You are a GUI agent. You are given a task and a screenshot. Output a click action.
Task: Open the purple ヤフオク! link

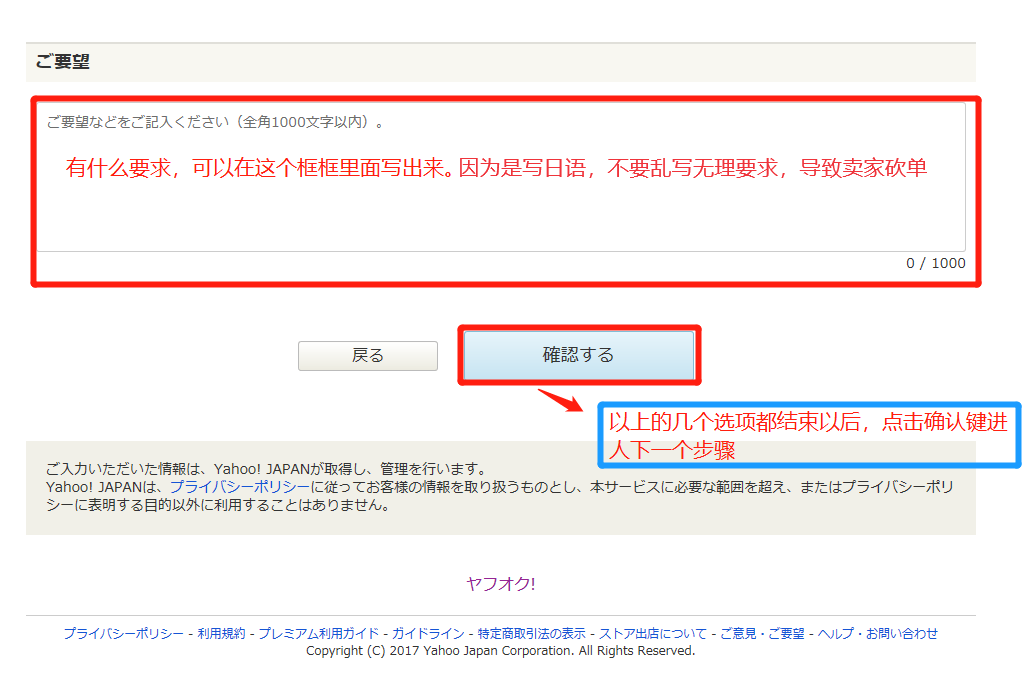500,584
